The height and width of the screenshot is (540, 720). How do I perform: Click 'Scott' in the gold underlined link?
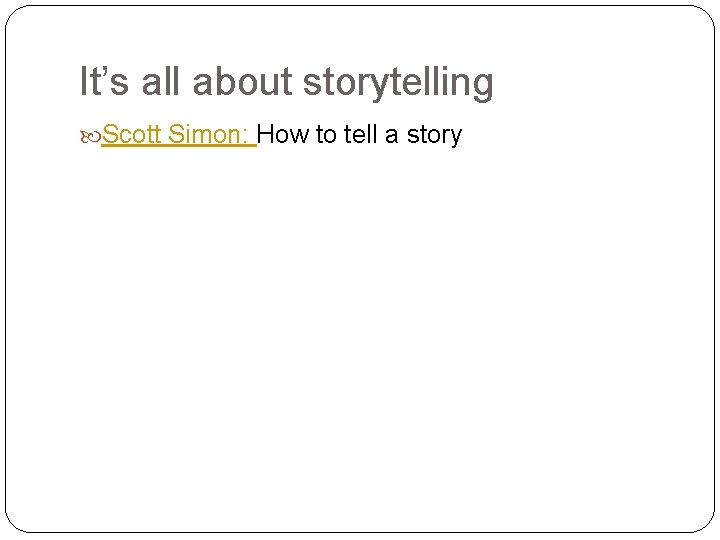(132, 134)
